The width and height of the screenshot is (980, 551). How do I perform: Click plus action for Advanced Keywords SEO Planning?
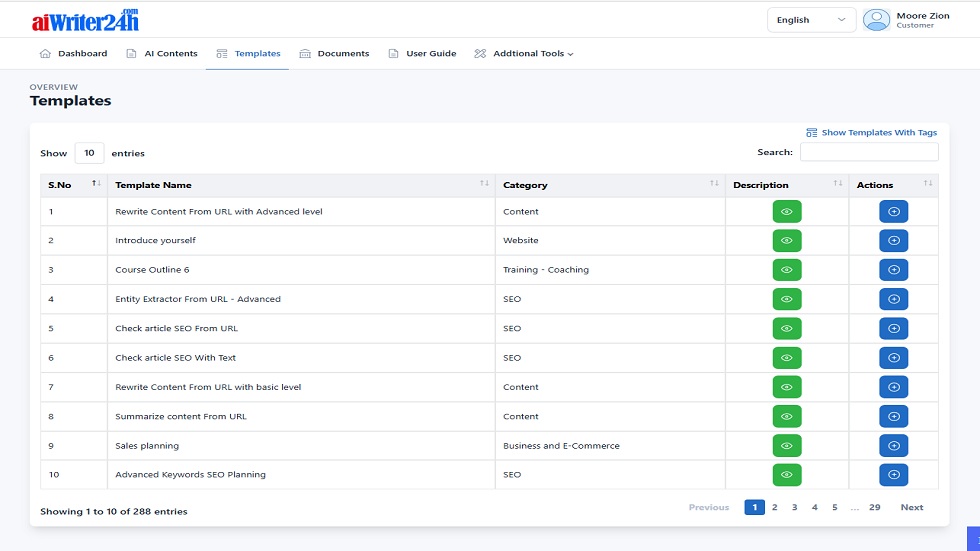click(893, 475)
